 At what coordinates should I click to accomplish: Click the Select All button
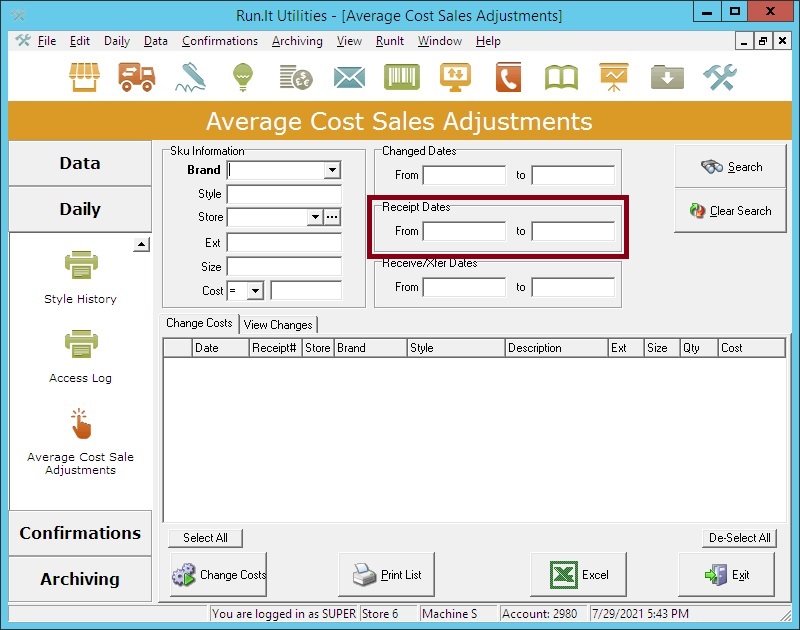[205, 538]
